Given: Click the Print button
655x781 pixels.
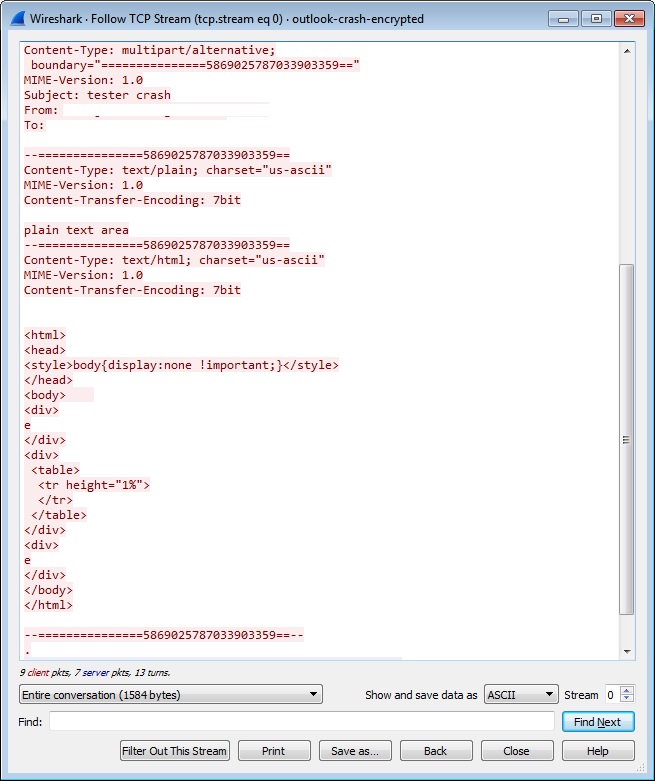Looking at the screenshot, I should [x=274, y=751].
